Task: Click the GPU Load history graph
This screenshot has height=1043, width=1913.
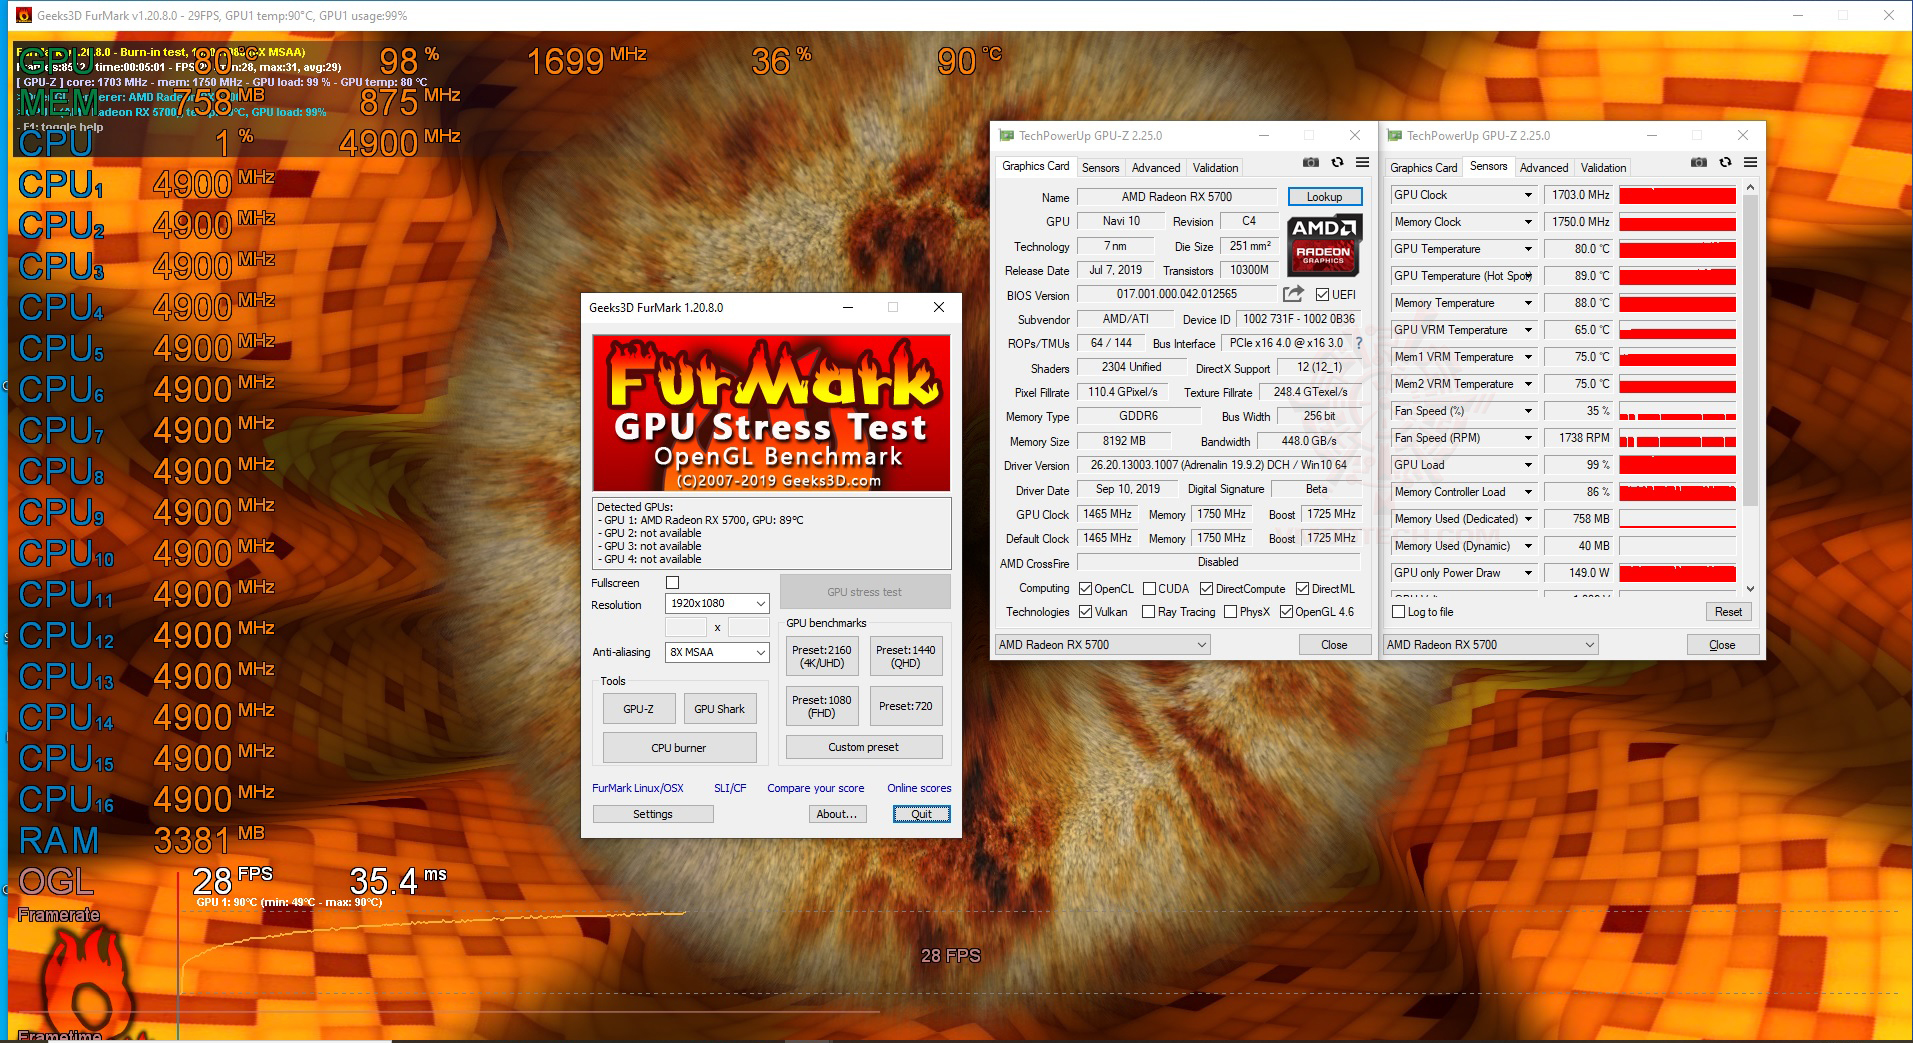Action: [1677, 465]
